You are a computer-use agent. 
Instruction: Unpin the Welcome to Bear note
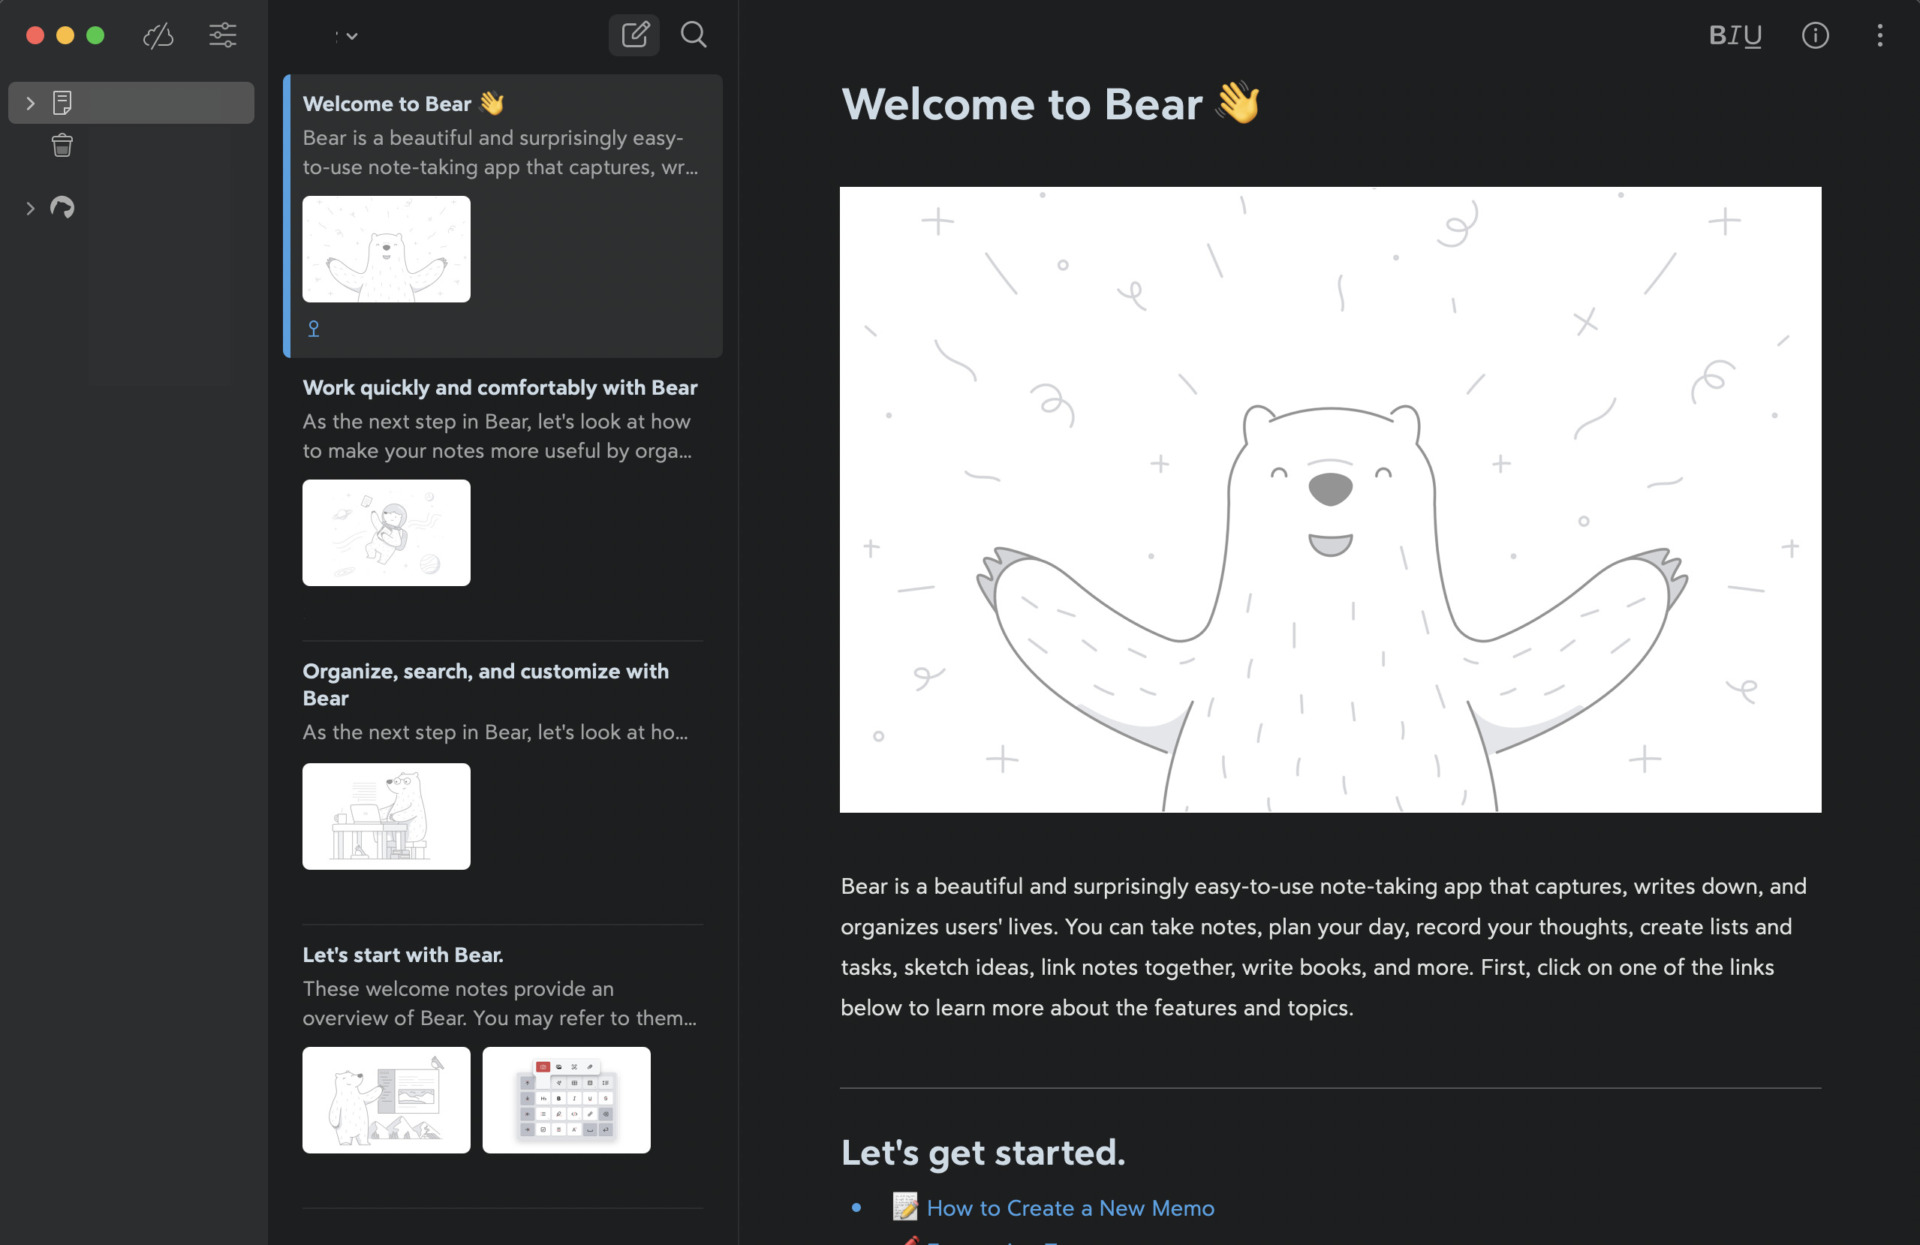tap(313, 328)
